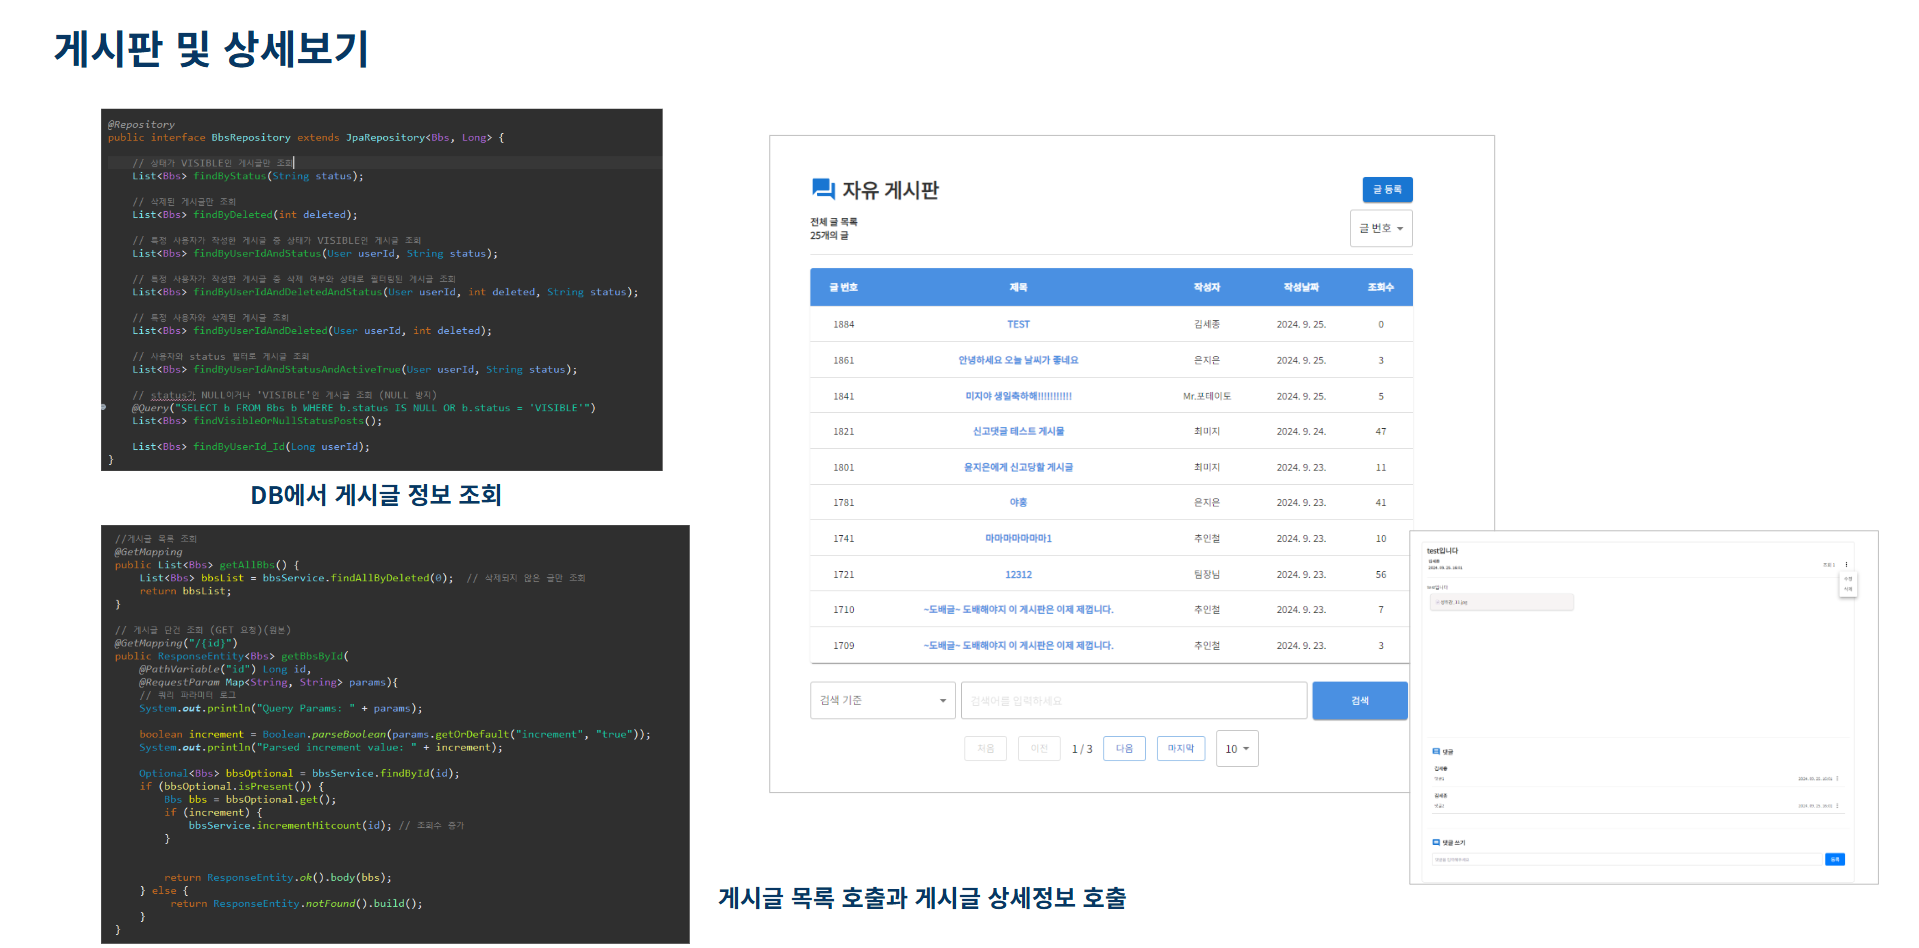Open the 10 items-per-page dropdown
Image resolution: width=1919 pixels, height=948 pixels.
tap(1236, 749)
